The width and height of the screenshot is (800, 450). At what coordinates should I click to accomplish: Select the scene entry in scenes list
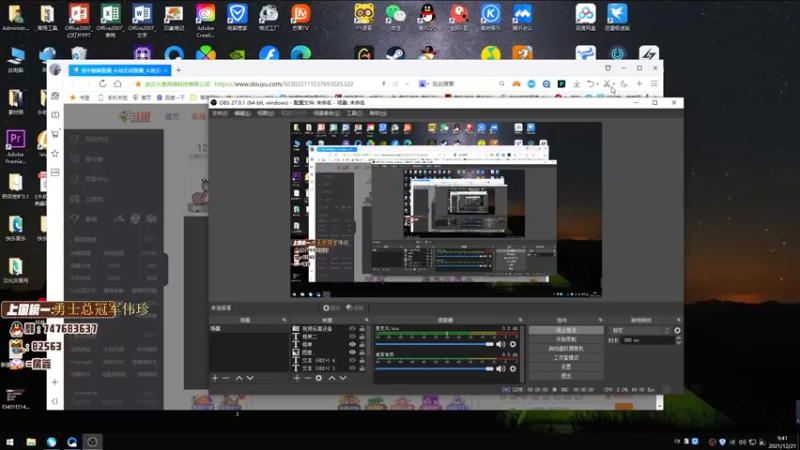(249, 329)
